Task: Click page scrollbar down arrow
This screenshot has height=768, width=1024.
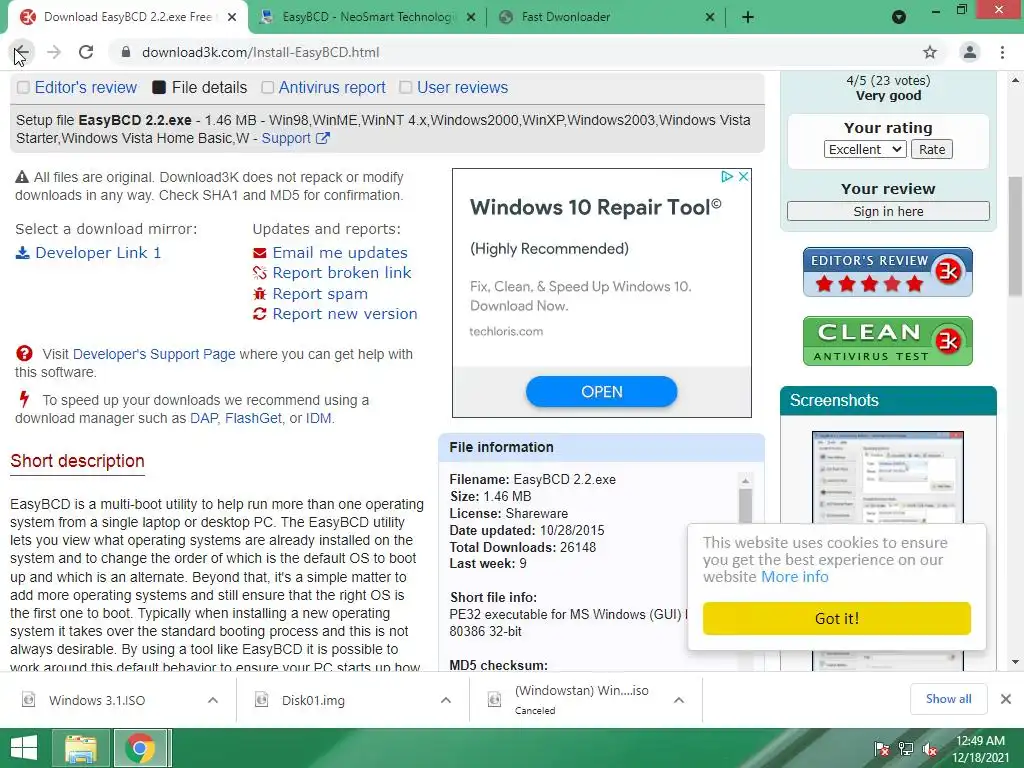Action: tap(1016, 662)
